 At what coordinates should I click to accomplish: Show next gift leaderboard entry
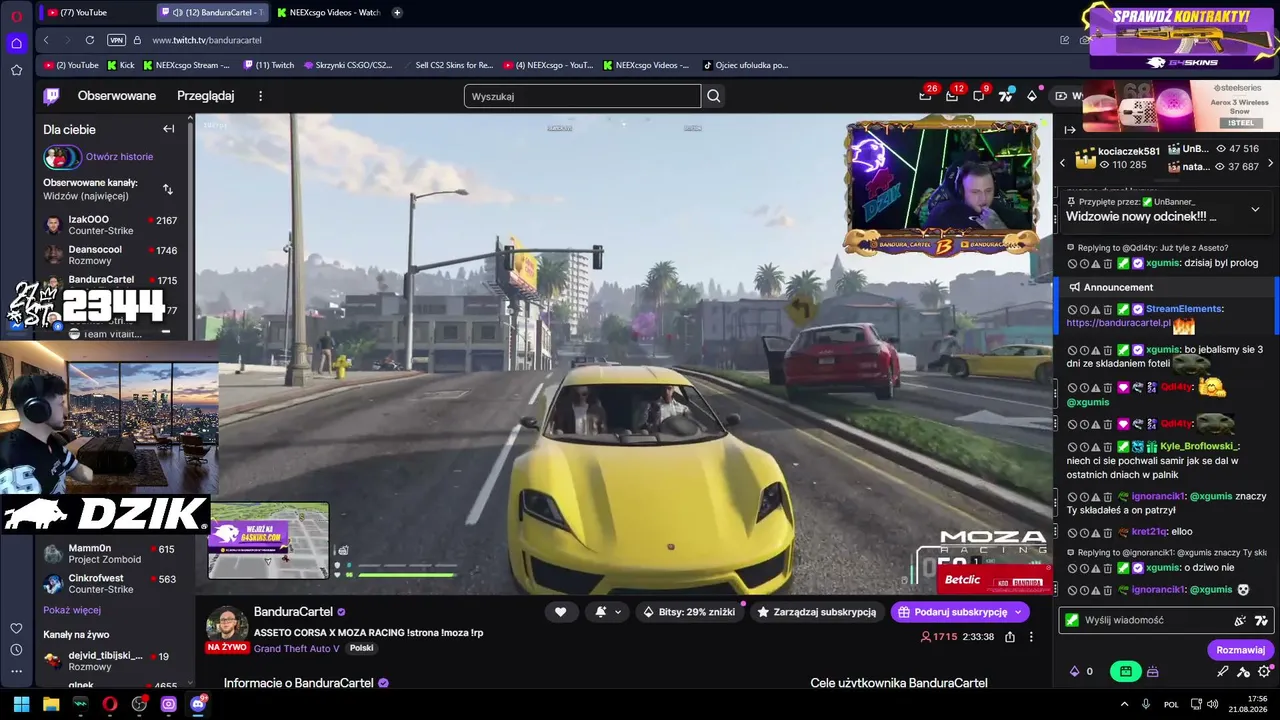pos(1270,162)
